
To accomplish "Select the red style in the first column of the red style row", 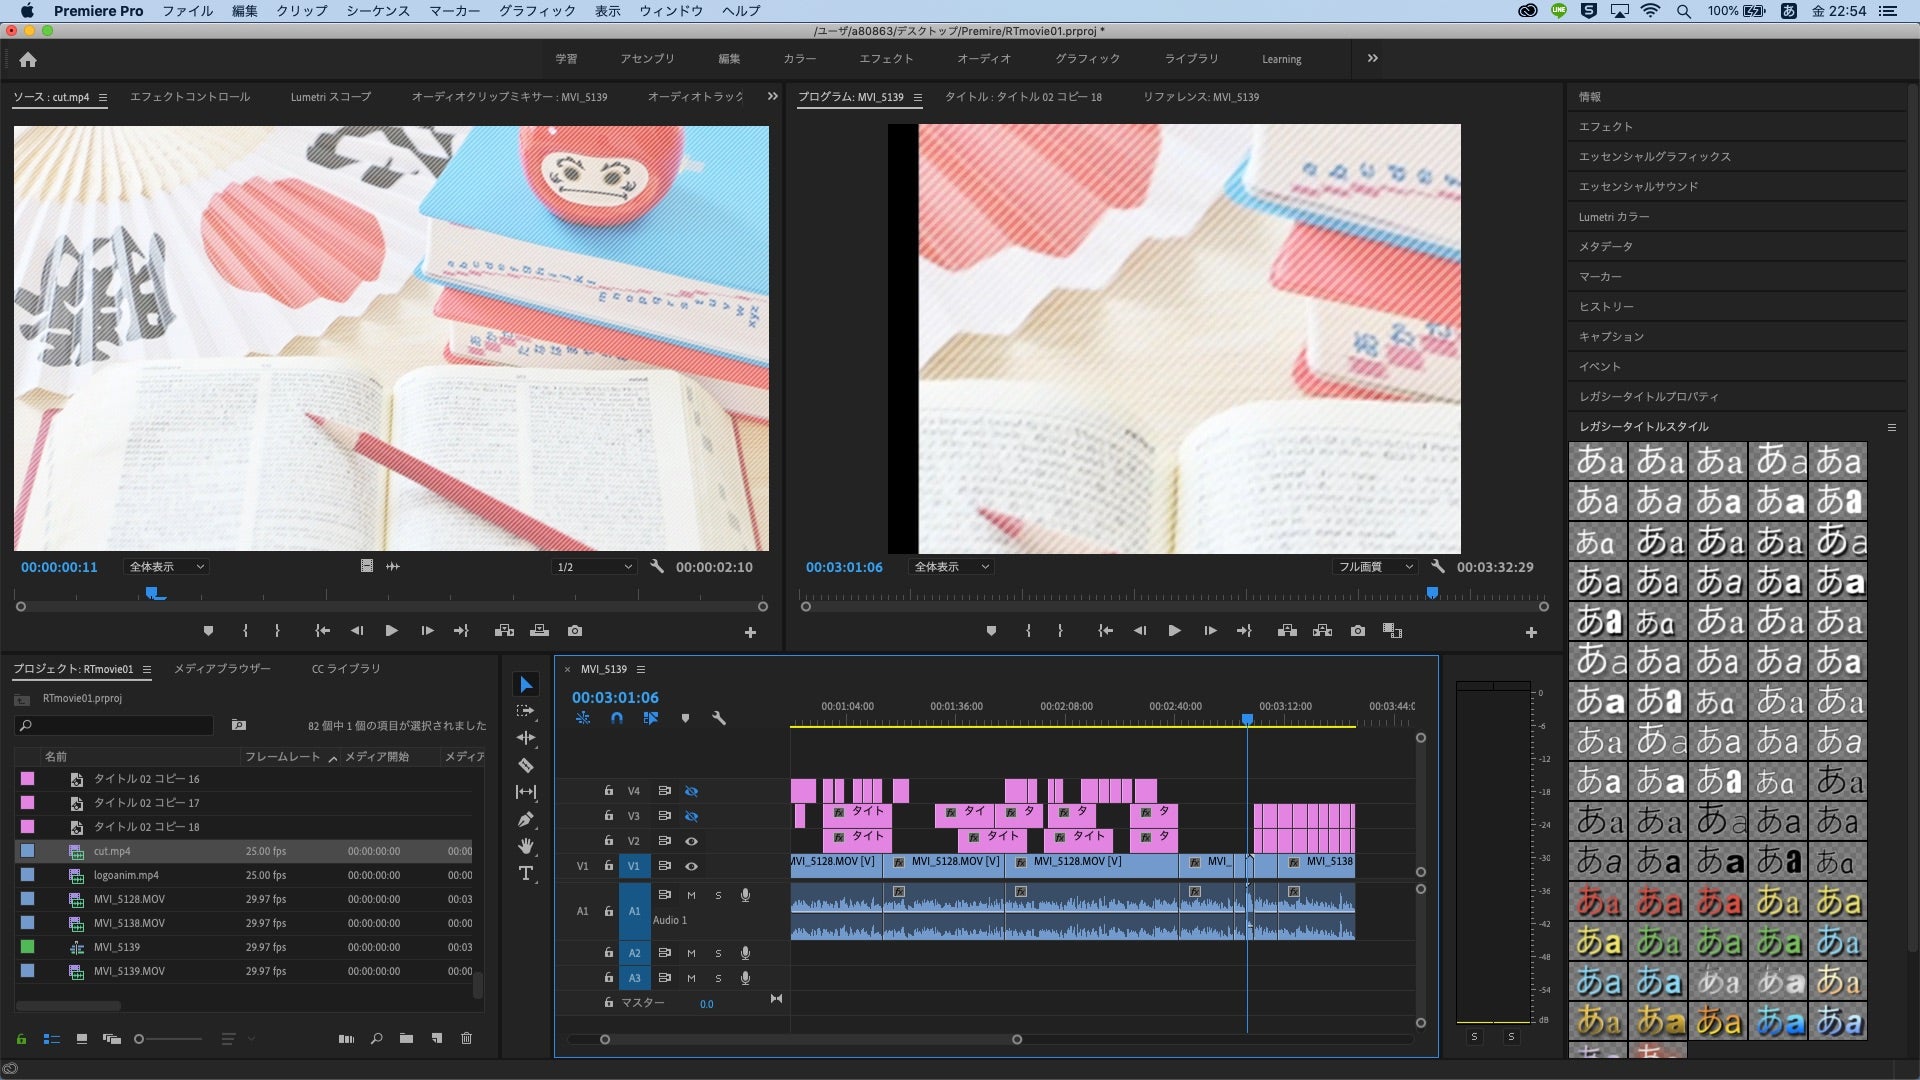I will 1598,902.
